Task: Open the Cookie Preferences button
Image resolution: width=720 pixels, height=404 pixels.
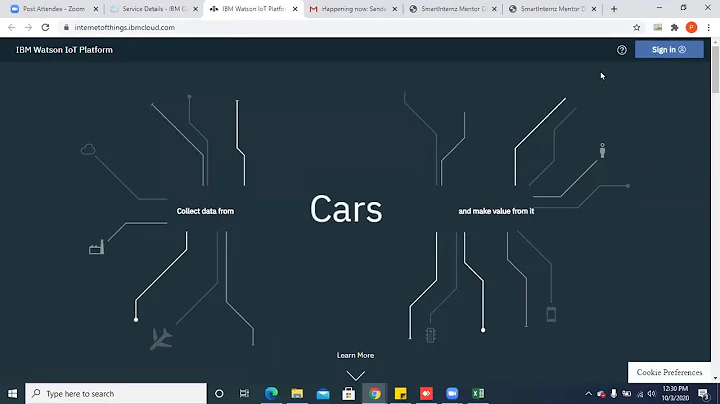Action: 669,372
